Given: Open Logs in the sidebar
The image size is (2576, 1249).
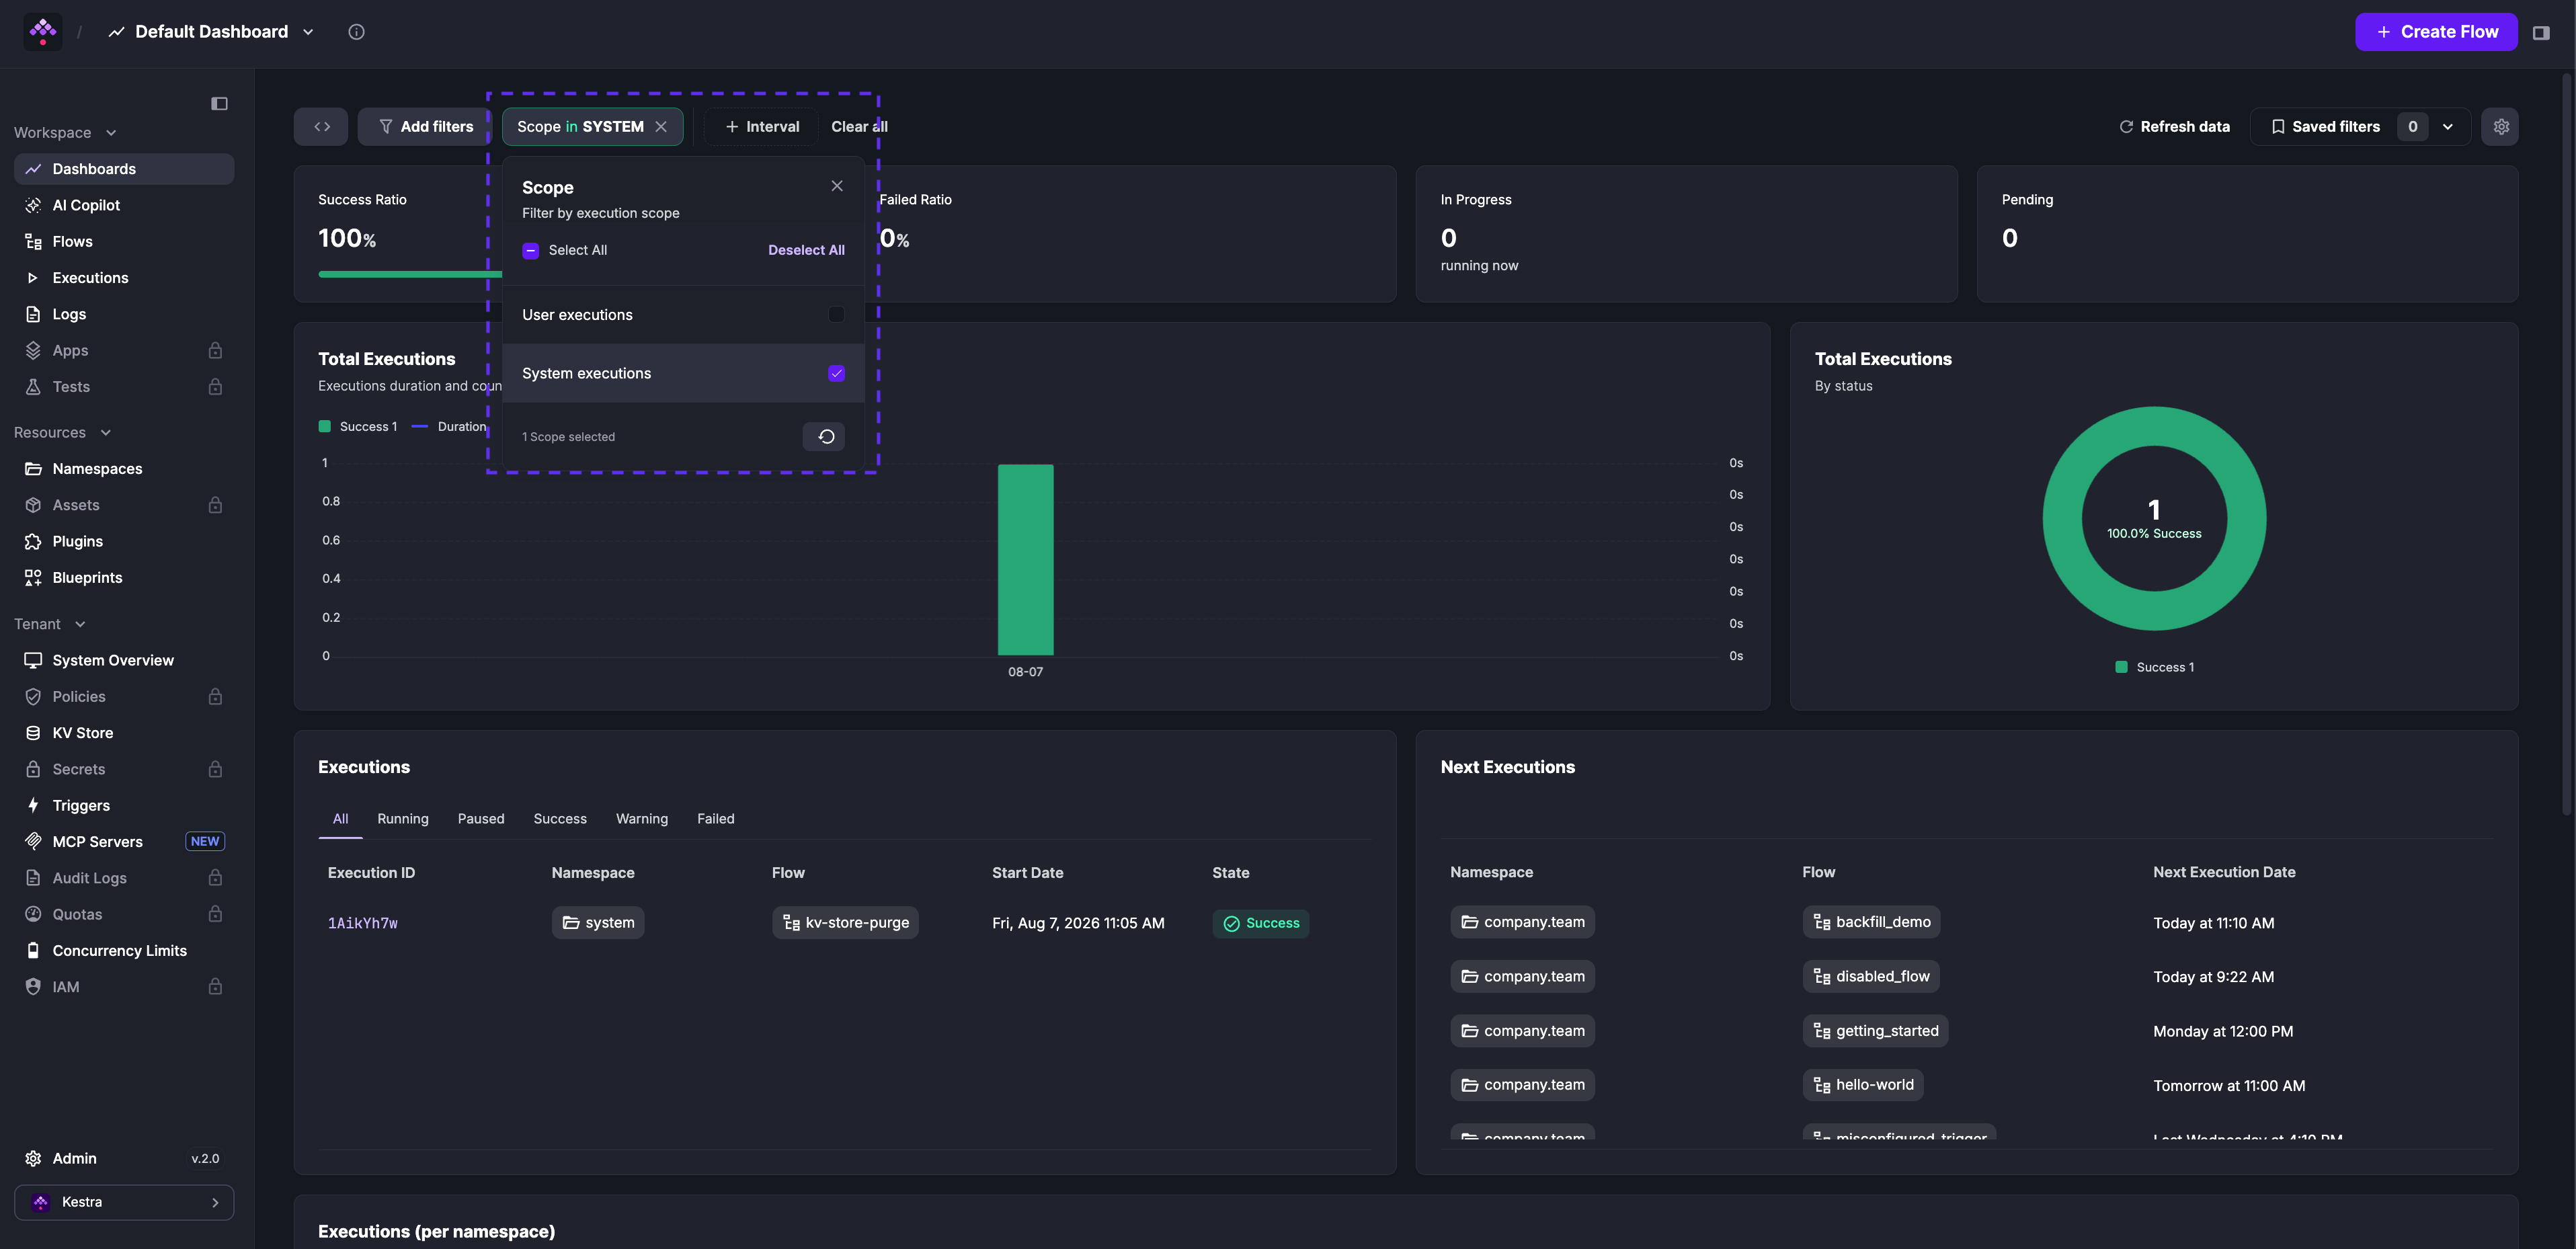Looking at the screenshot, I should click(124, 314).
